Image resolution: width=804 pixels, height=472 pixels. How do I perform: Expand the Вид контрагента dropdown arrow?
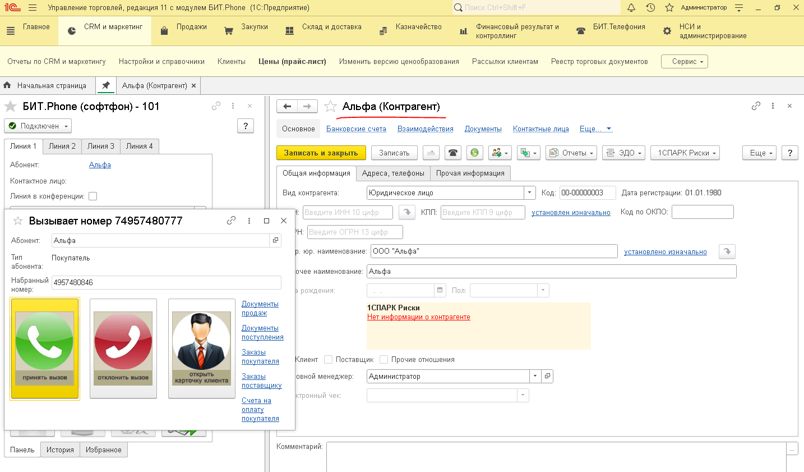530,193
